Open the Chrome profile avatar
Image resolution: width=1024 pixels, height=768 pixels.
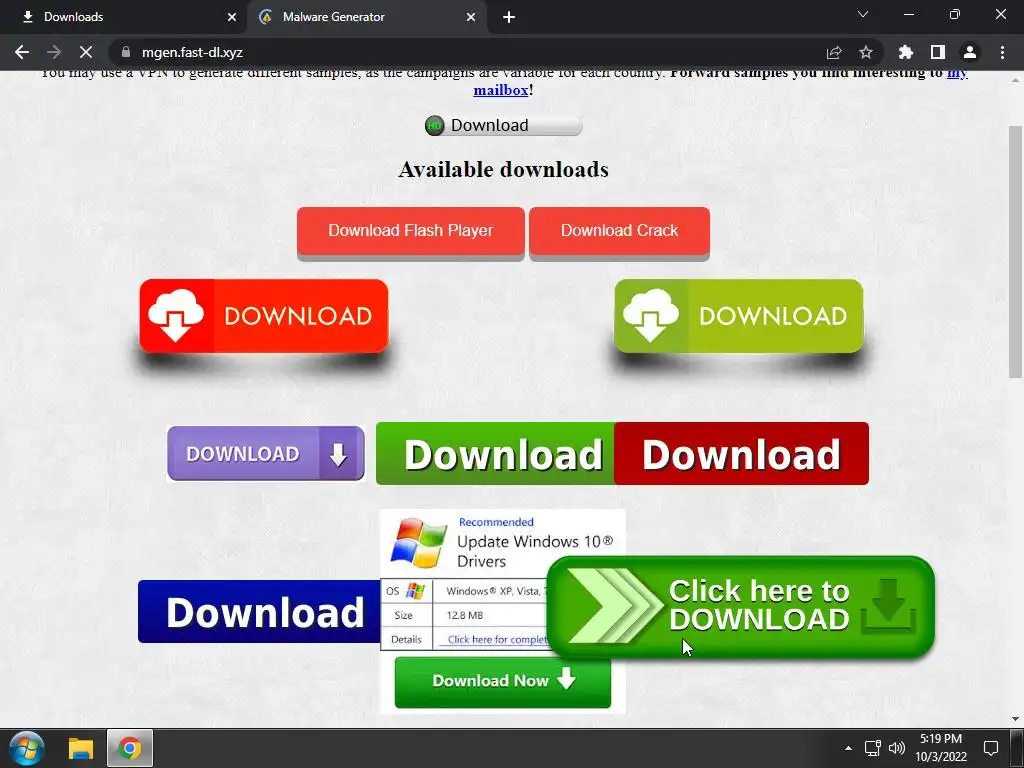pyautogui.click(x=970, y=52)
